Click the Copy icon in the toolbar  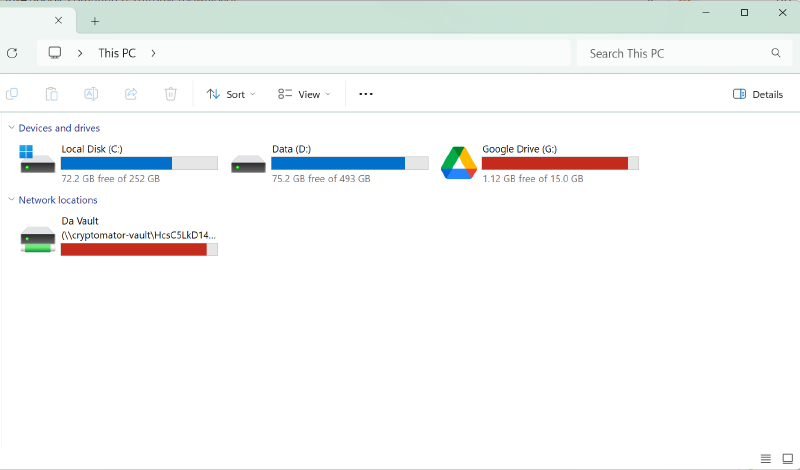[12, 94]
